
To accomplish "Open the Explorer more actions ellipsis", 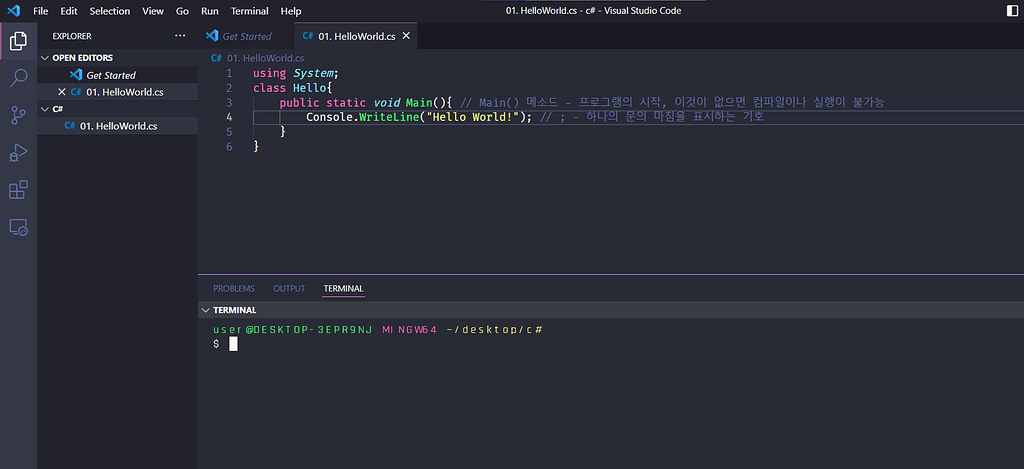I will pos(180,36).
